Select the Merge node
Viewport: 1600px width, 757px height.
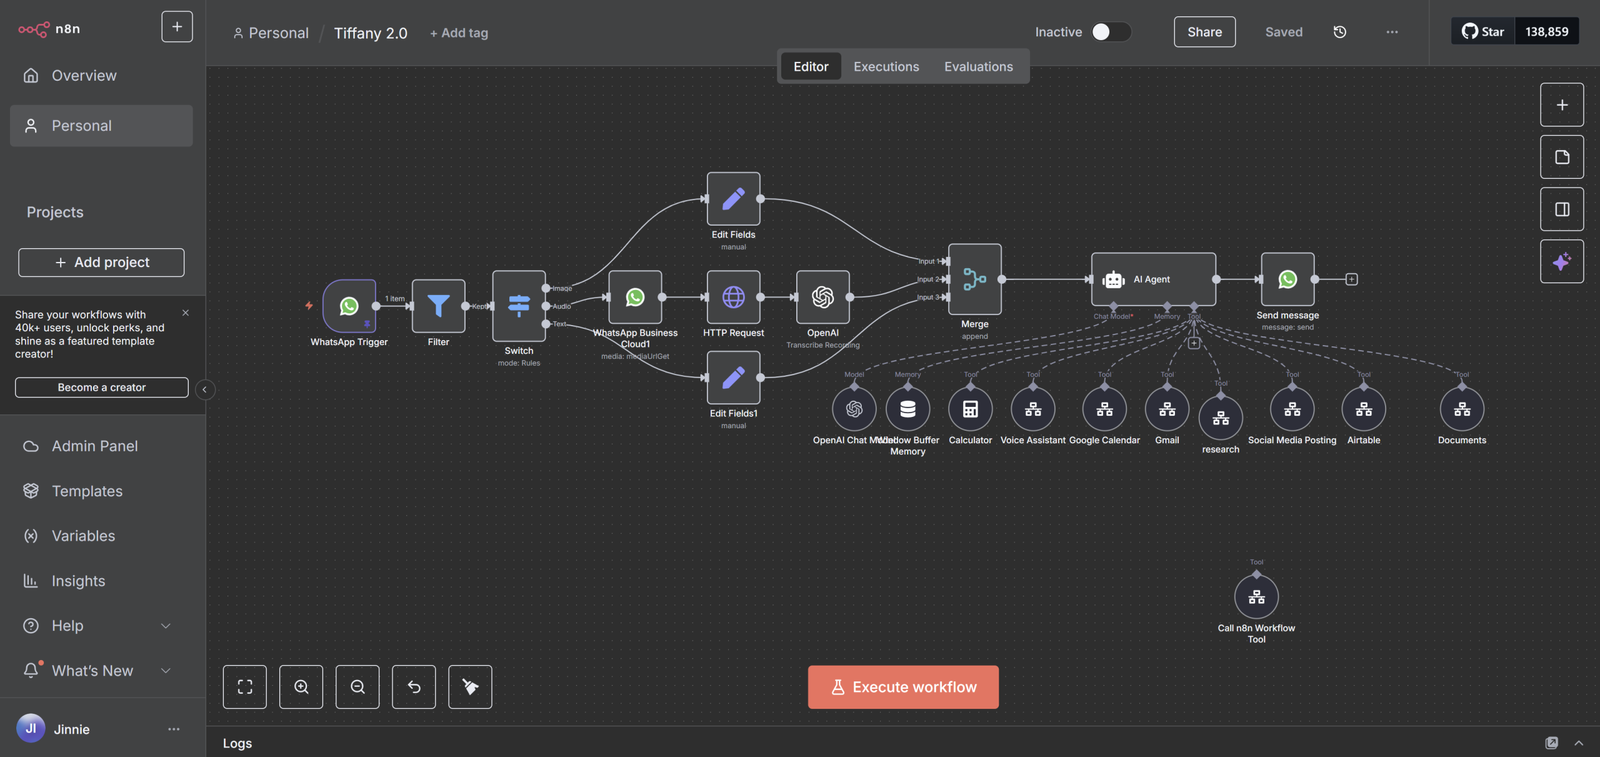[974, 280]
